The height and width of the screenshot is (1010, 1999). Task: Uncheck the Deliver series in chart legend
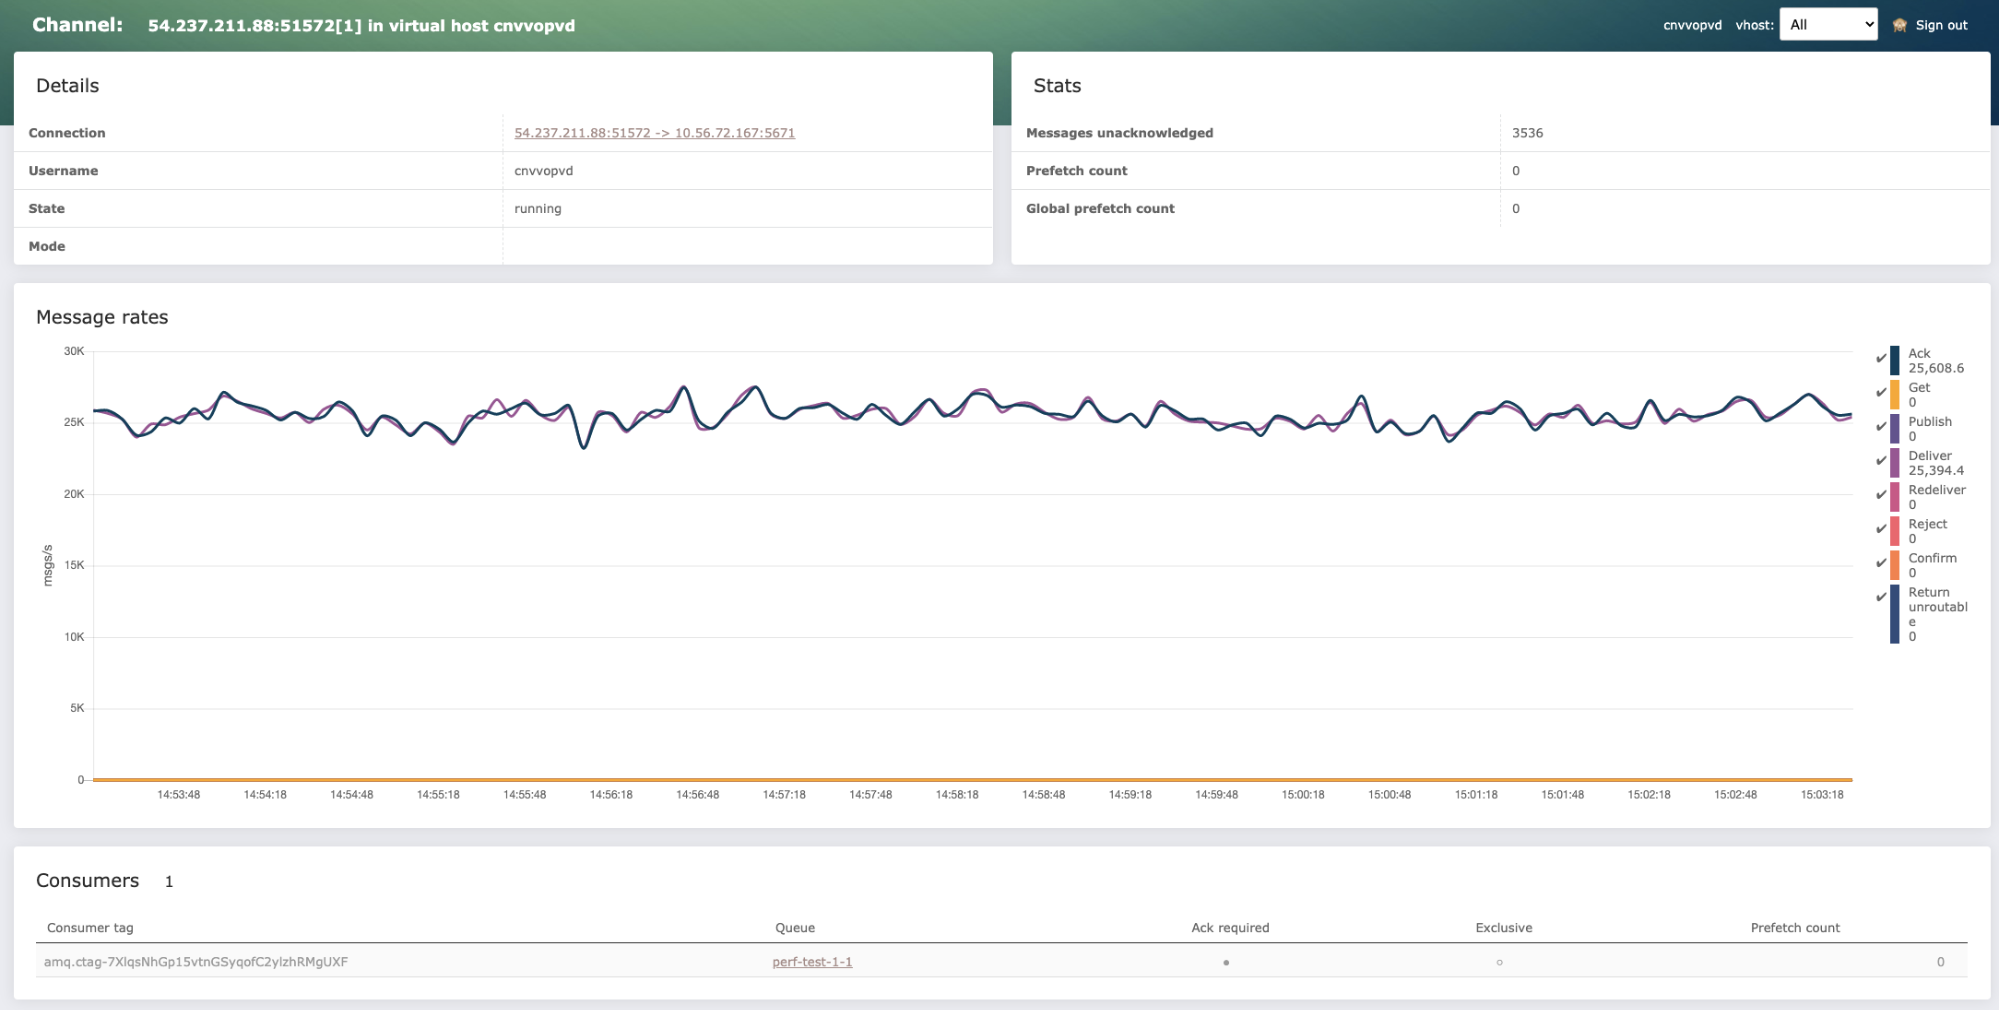[1881, 461]
